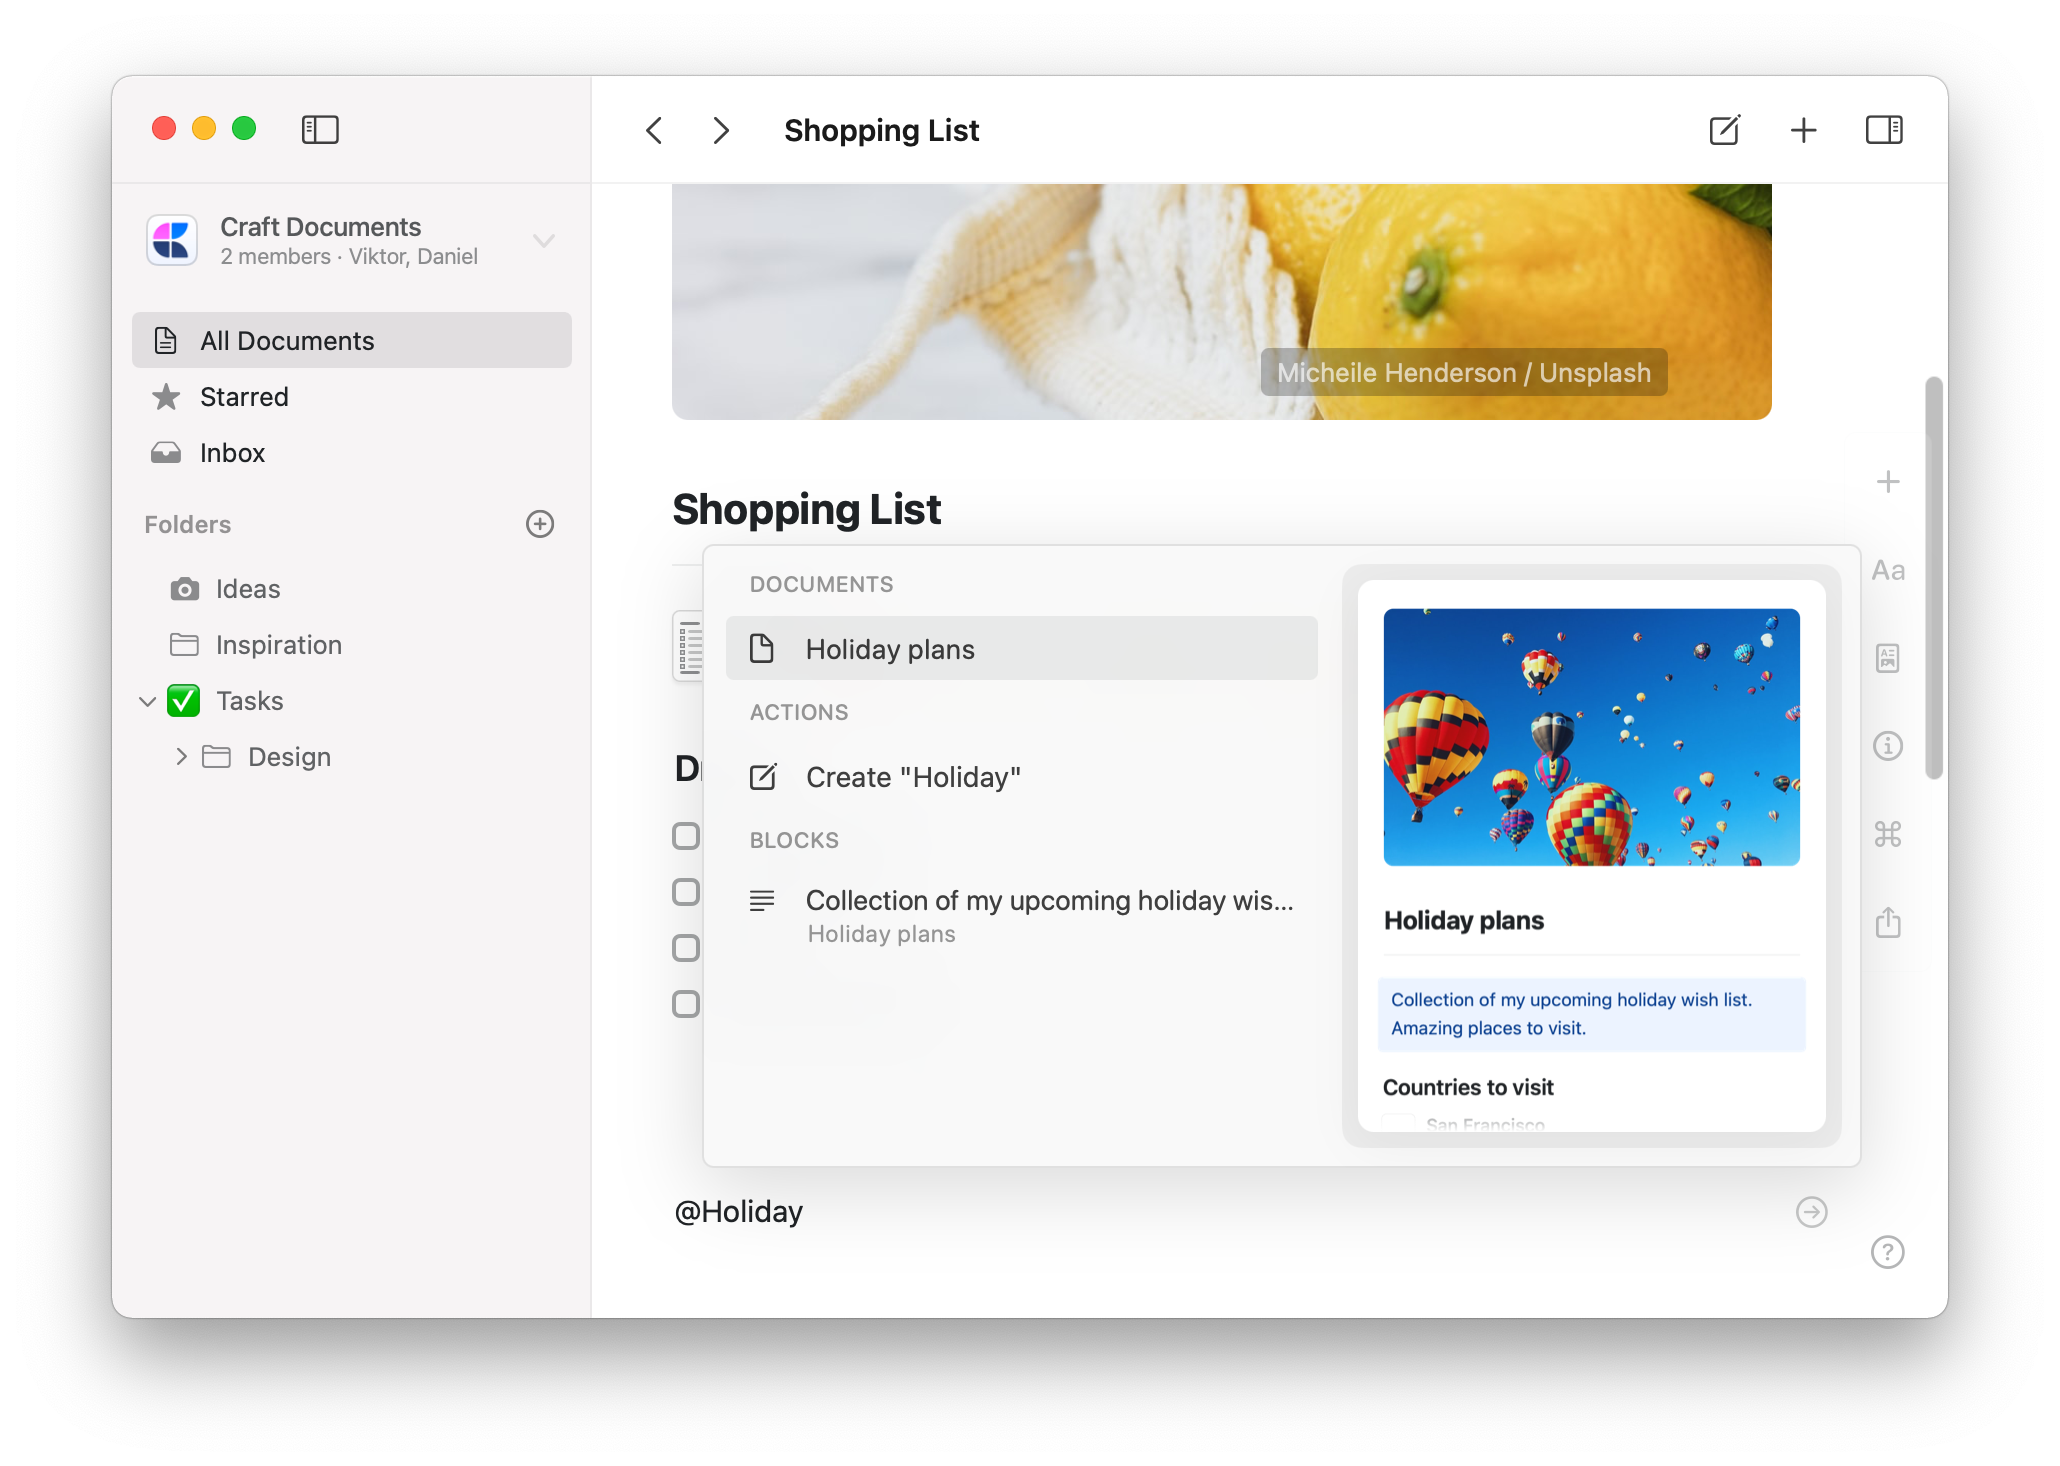Select Create Holiday action
This screenshot has width=2060, height=1466.
(x=912, y=776)
